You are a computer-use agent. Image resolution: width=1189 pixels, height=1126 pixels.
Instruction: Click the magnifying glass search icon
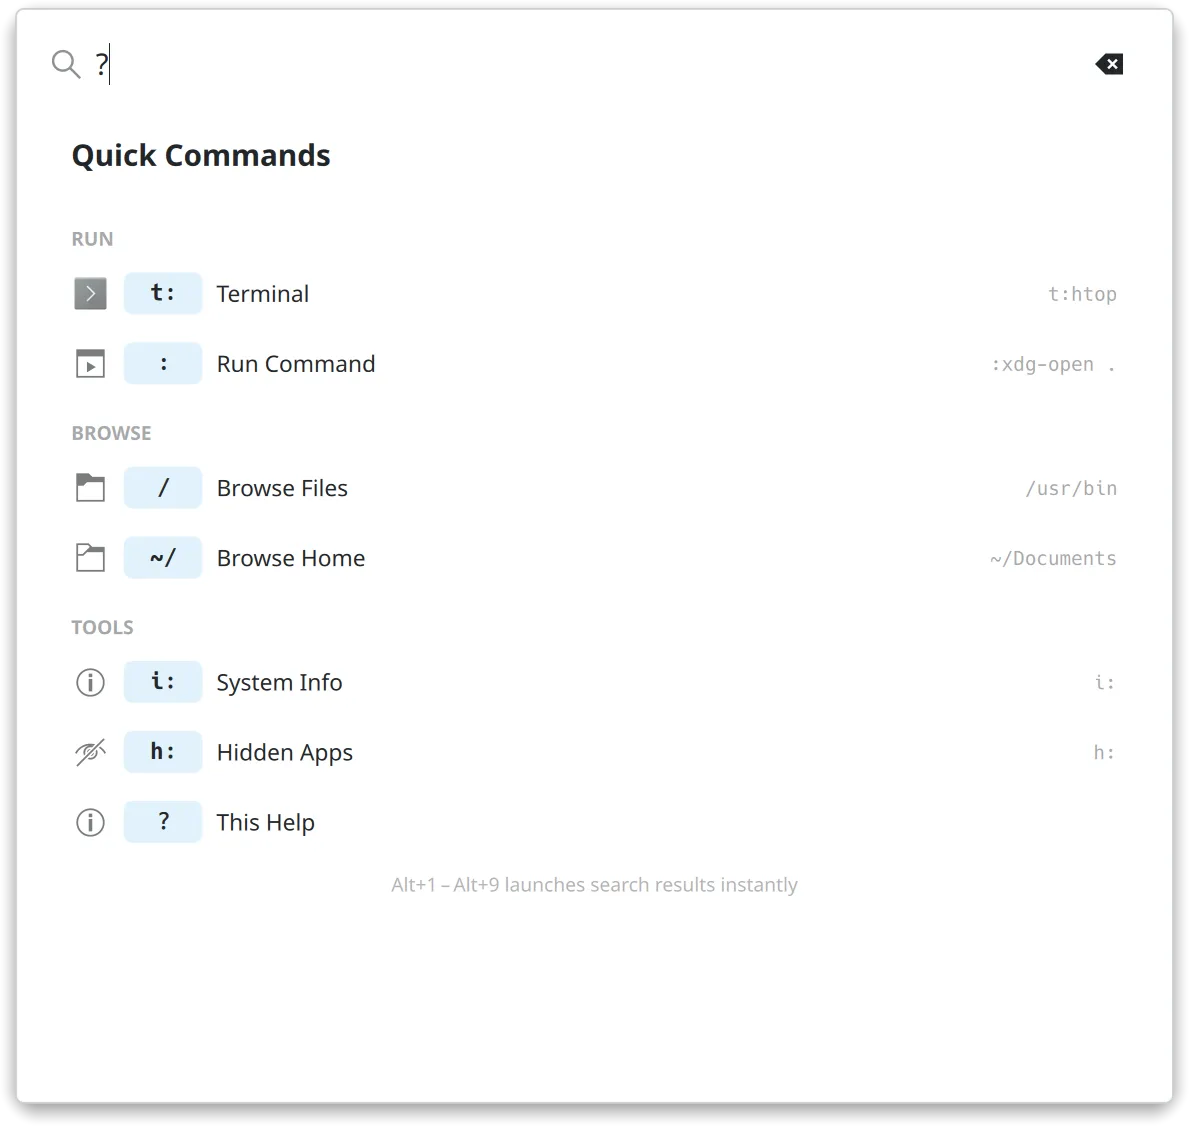[x=66, y=64]
